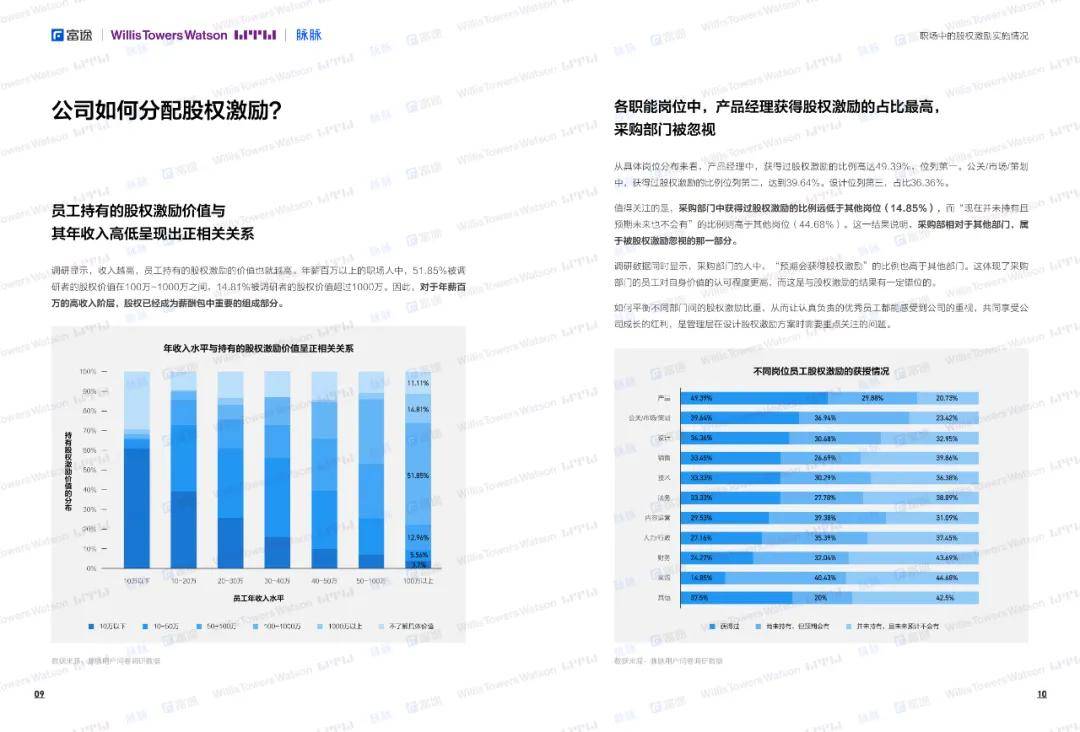Image resolution: width=1080 pixels, height=732 pixels.
Task: Click the 51.85% value in the 100万以上 bar
Action: click(418, 476)
